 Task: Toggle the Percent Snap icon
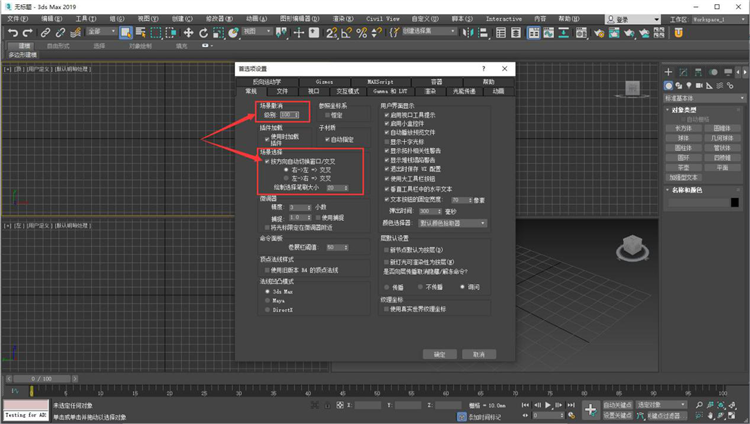pyautogui.click(x=362, y=33)
